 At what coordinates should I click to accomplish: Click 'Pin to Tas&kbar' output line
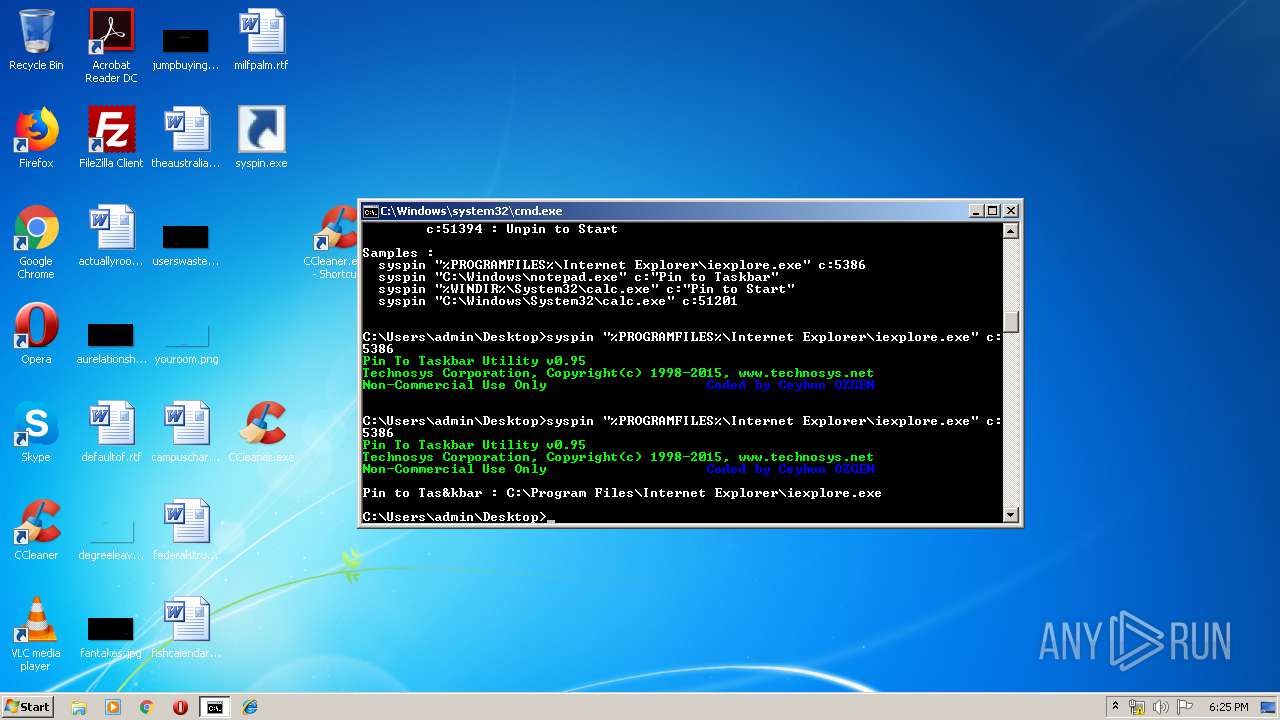tap(621, 493)
